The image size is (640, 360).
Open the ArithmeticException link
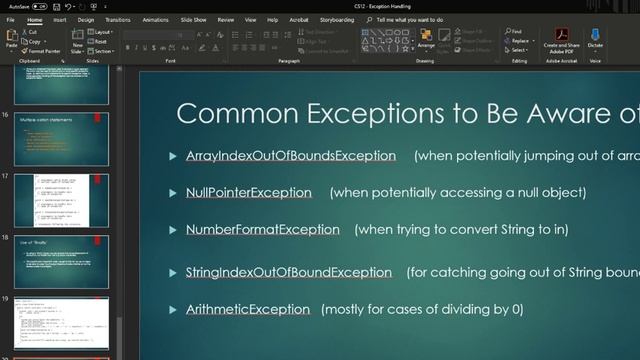click(248, 309)
